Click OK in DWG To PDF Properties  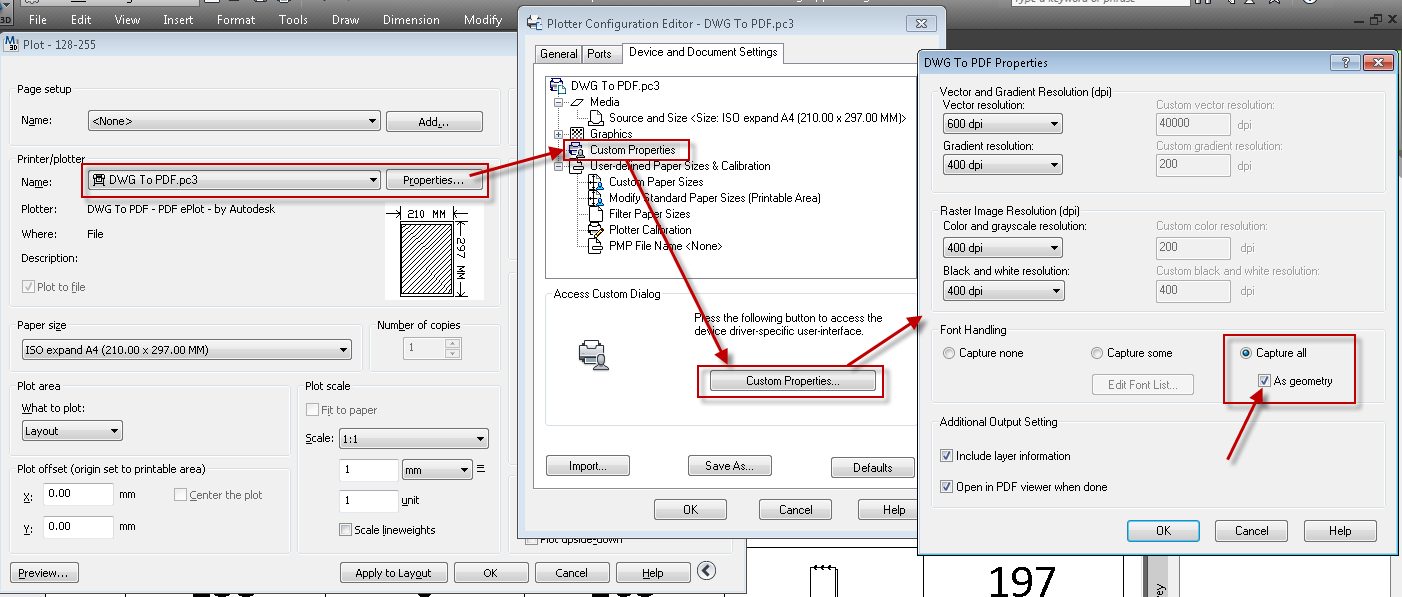[1163, 531]
